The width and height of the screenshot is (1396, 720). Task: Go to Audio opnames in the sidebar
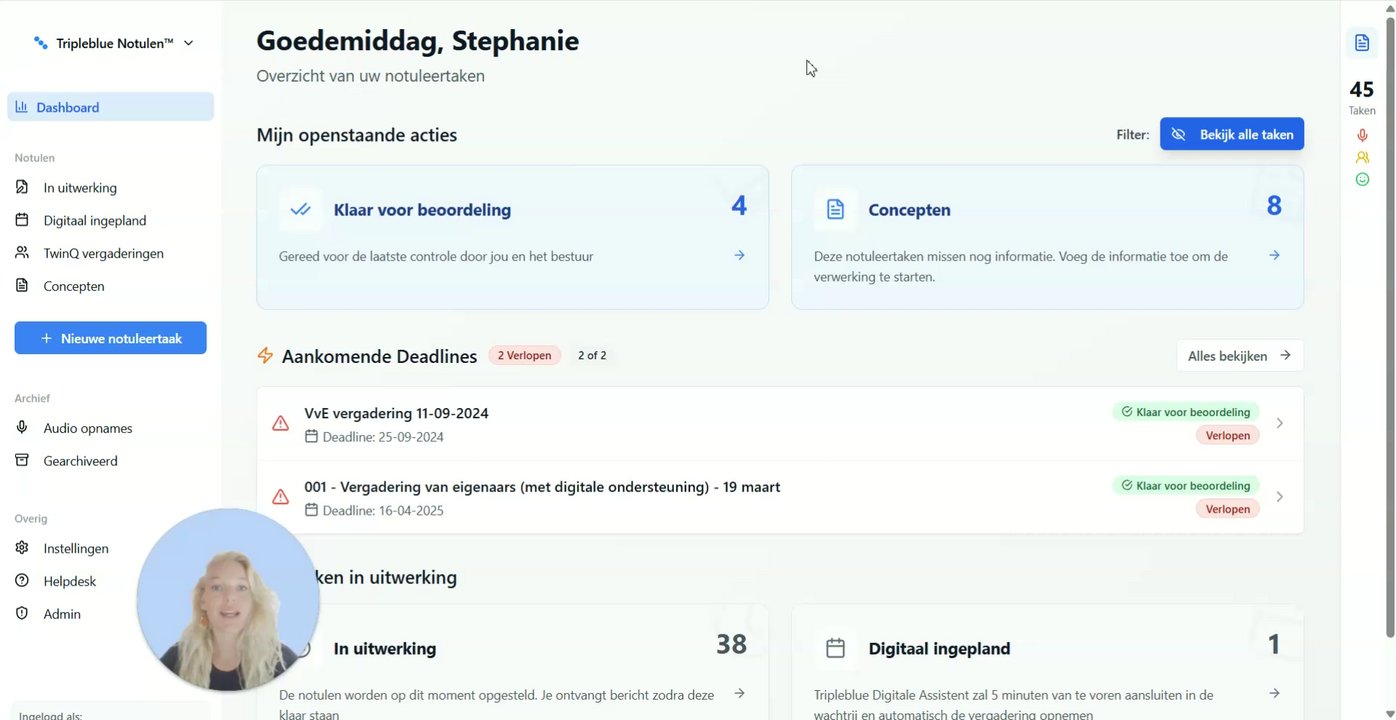[88, 428]
